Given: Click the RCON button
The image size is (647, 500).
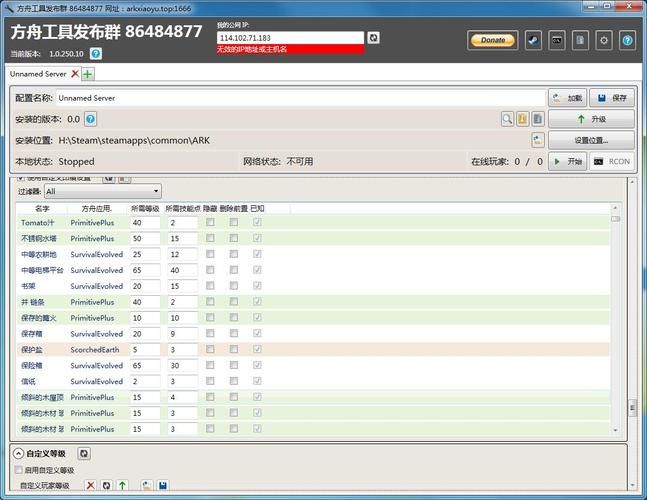Looking at the screenshot, I should tap(612, 161).
